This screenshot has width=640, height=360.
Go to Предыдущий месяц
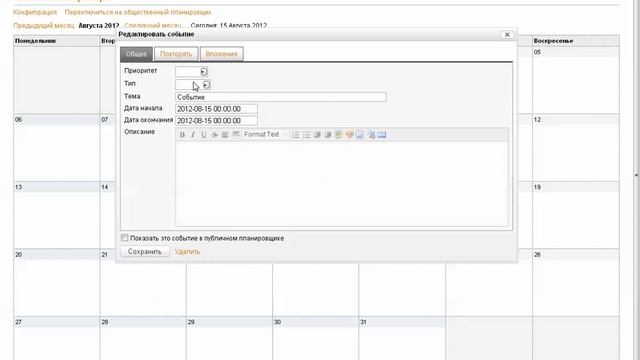click(44, 25)
